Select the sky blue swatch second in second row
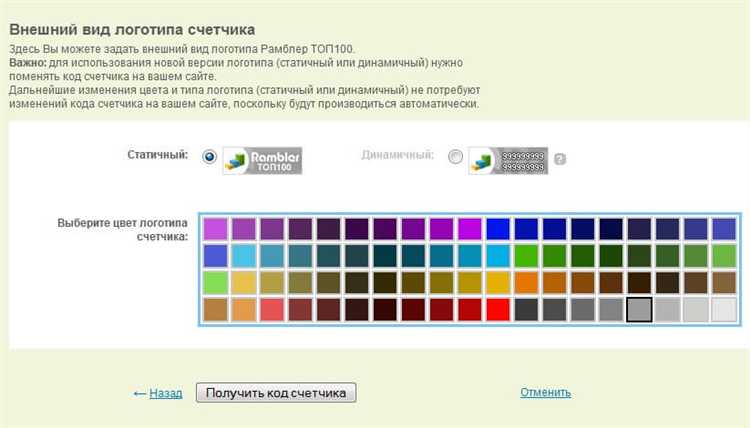This screenshot has height=428, width=750. pos(243,256)
